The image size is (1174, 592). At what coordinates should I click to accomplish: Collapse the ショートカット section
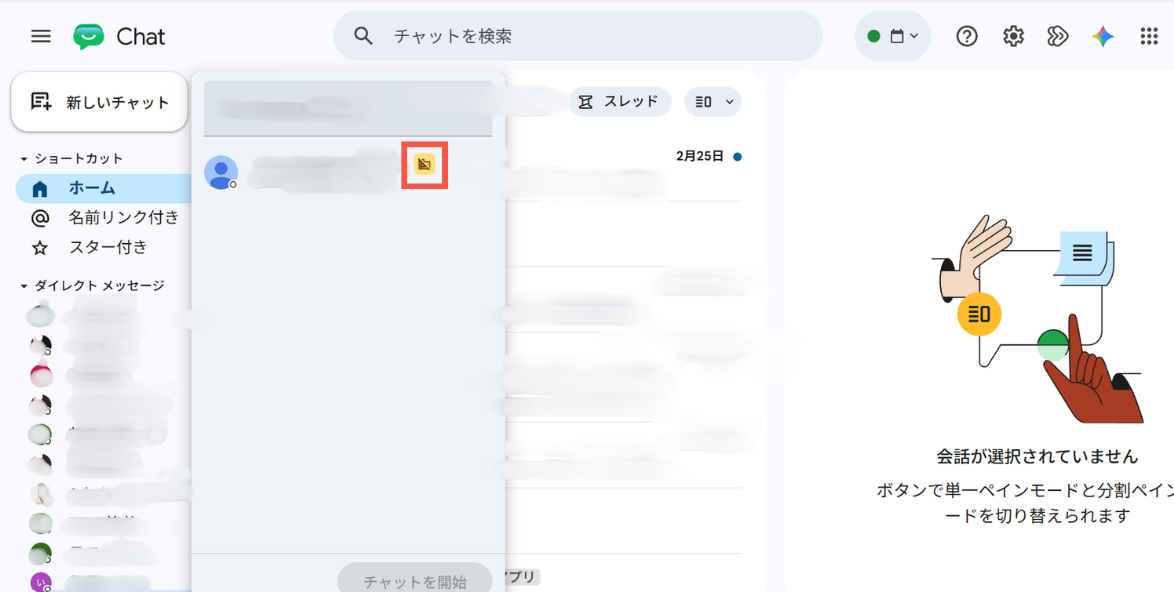click(24, 159)
